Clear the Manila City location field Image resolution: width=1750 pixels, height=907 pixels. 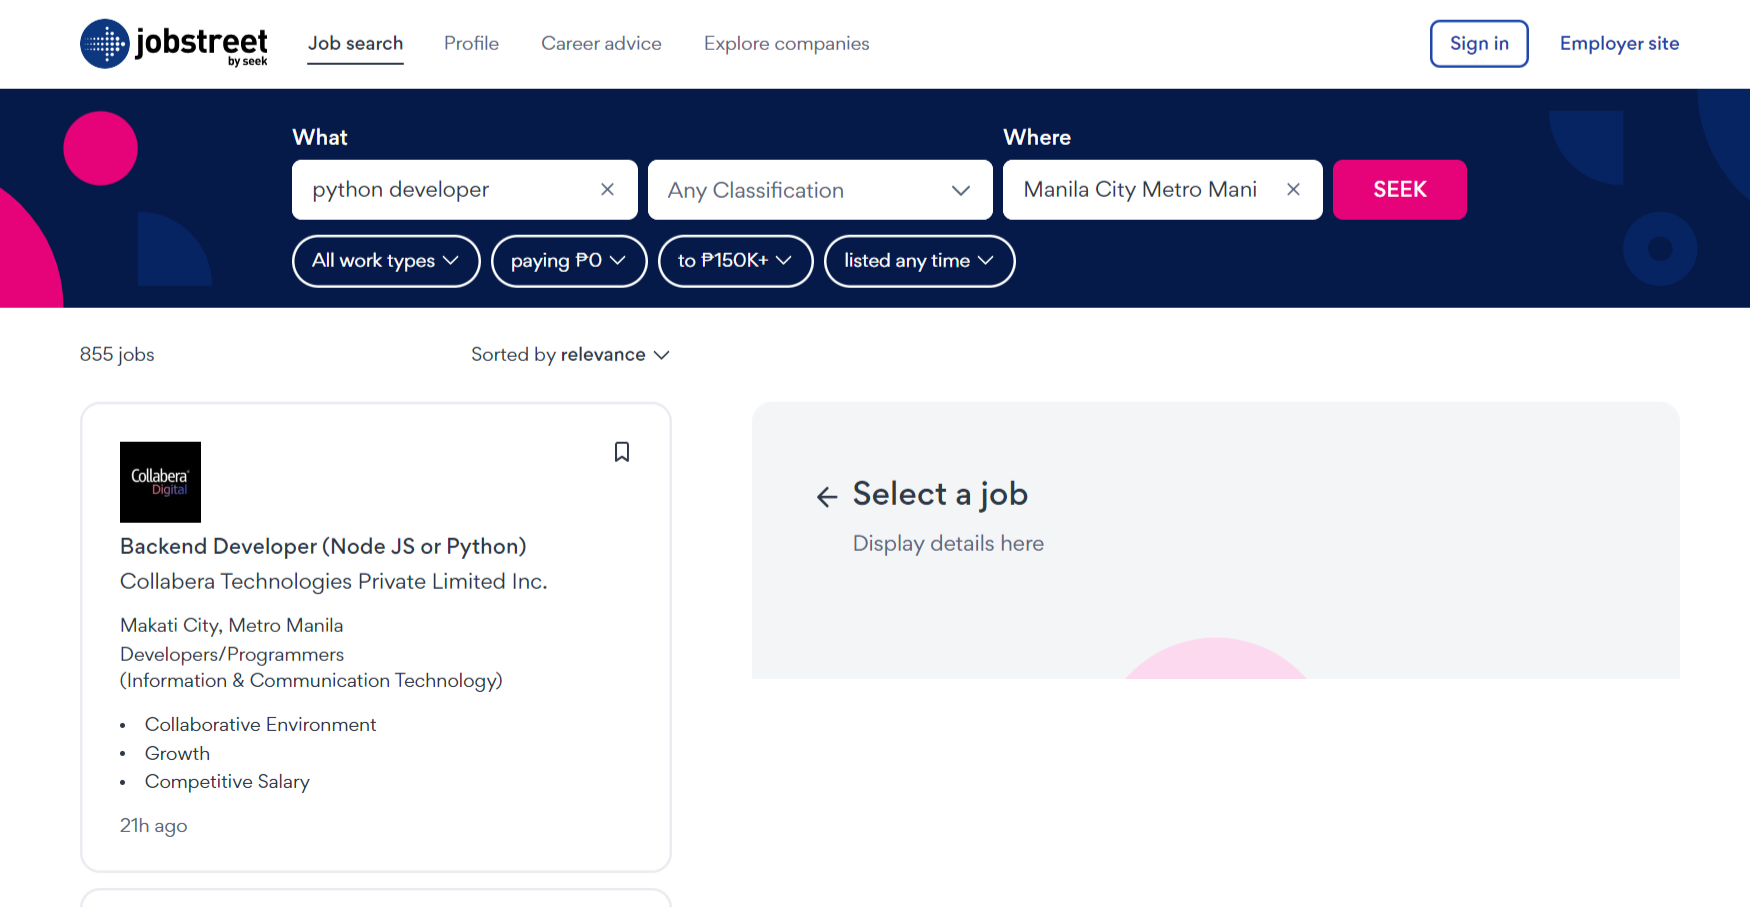coord(1293,189)
